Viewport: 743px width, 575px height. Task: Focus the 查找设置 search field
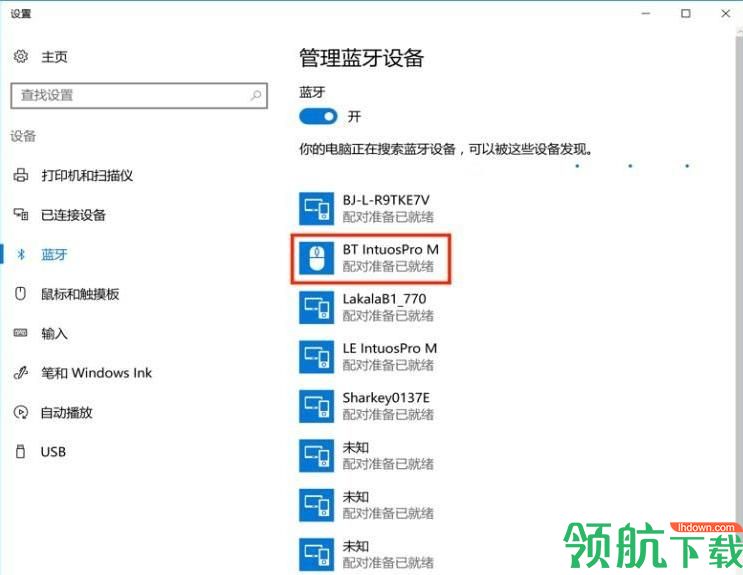[139, 96]
